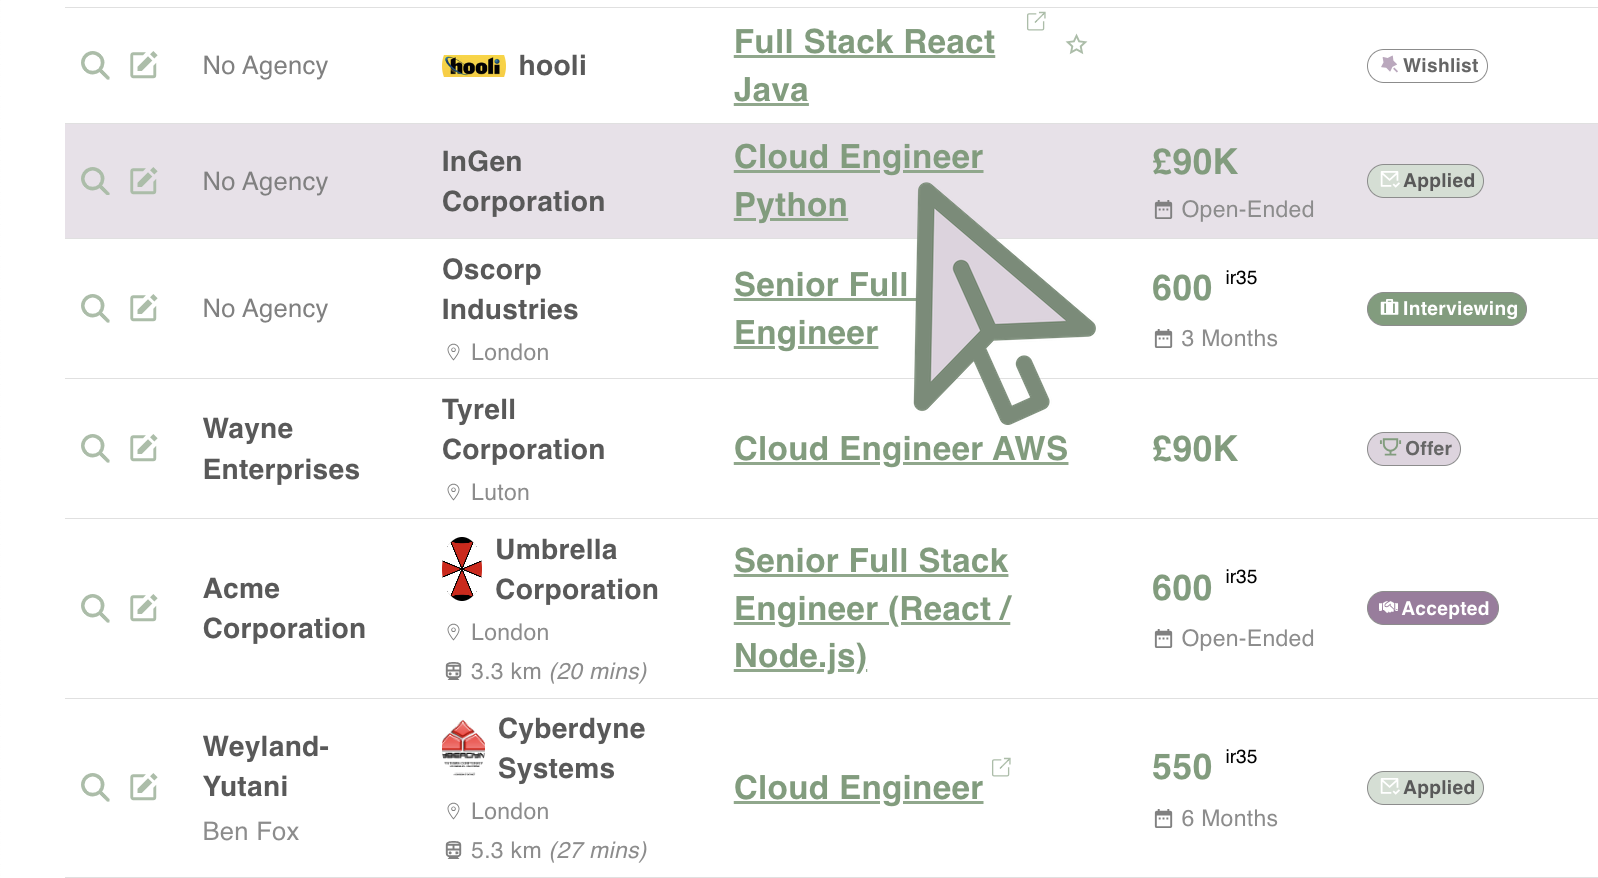Open Cyberdyne Systems Cloud Engineer job
This screenshot has width=1598, height=878.
(858, 788)
